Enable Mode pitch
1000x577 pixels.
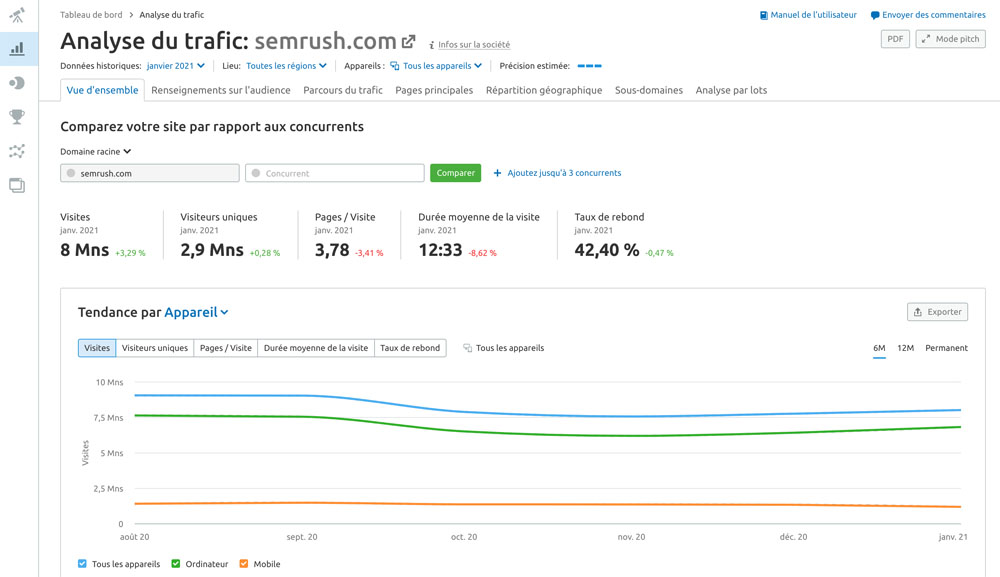pos(951,39)
